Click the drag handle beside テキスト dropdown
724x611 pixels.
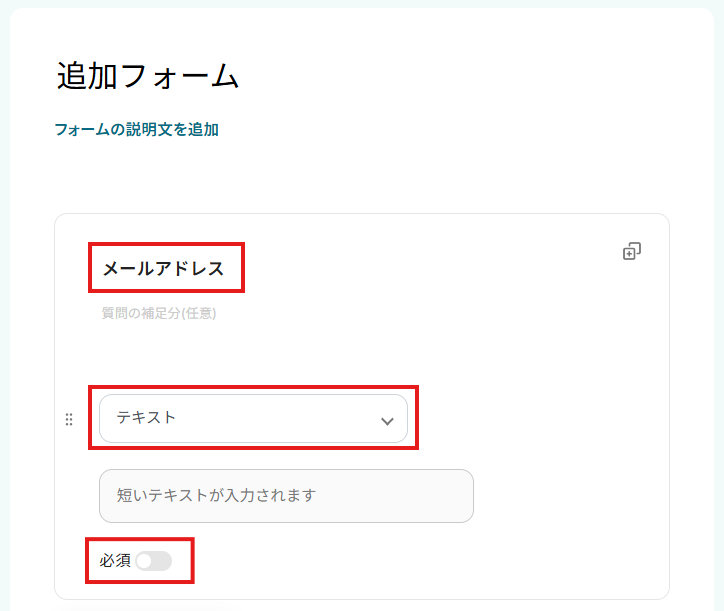pos(69,420)
